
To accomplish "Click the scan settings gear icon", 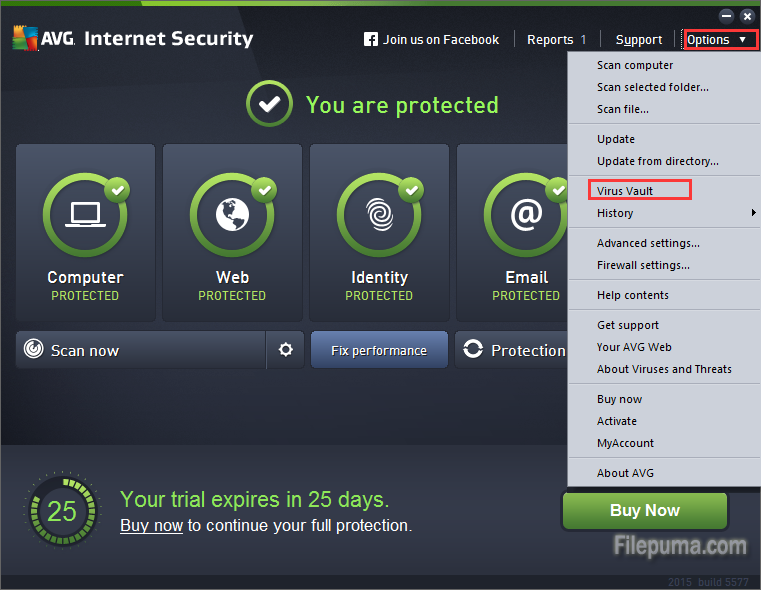I will (286, 350).
